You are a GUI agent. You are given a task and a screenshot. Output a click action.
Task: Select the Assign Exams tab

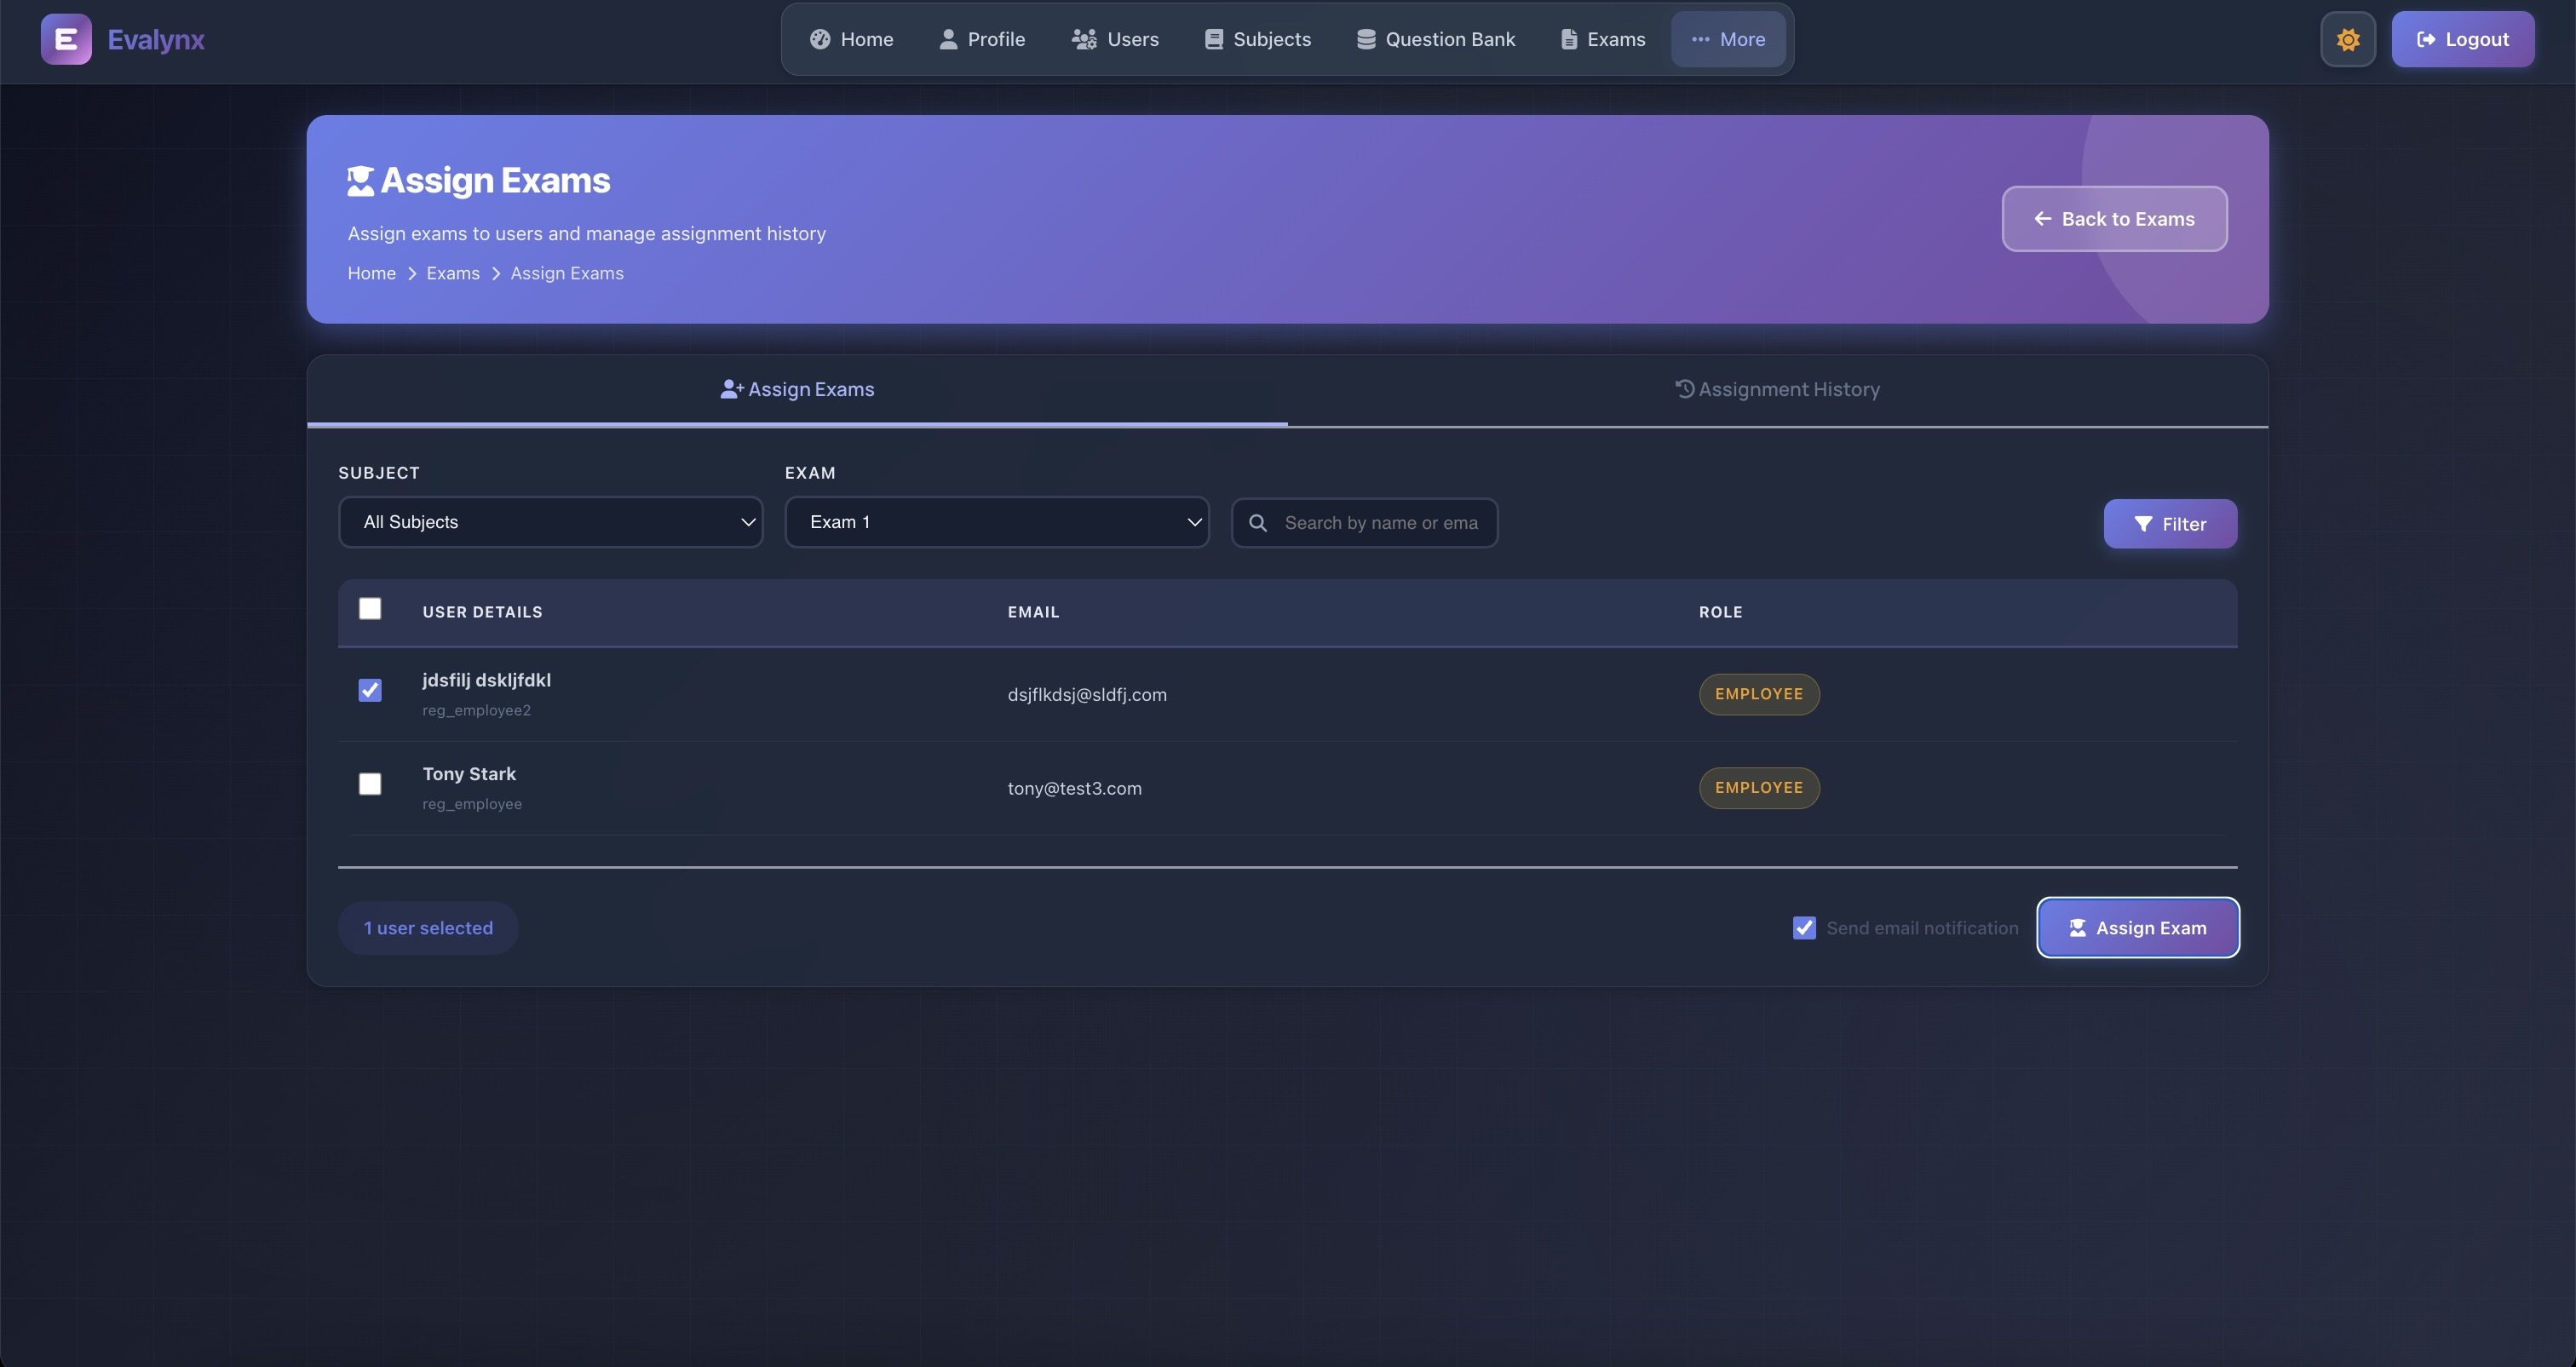point(797,390)
